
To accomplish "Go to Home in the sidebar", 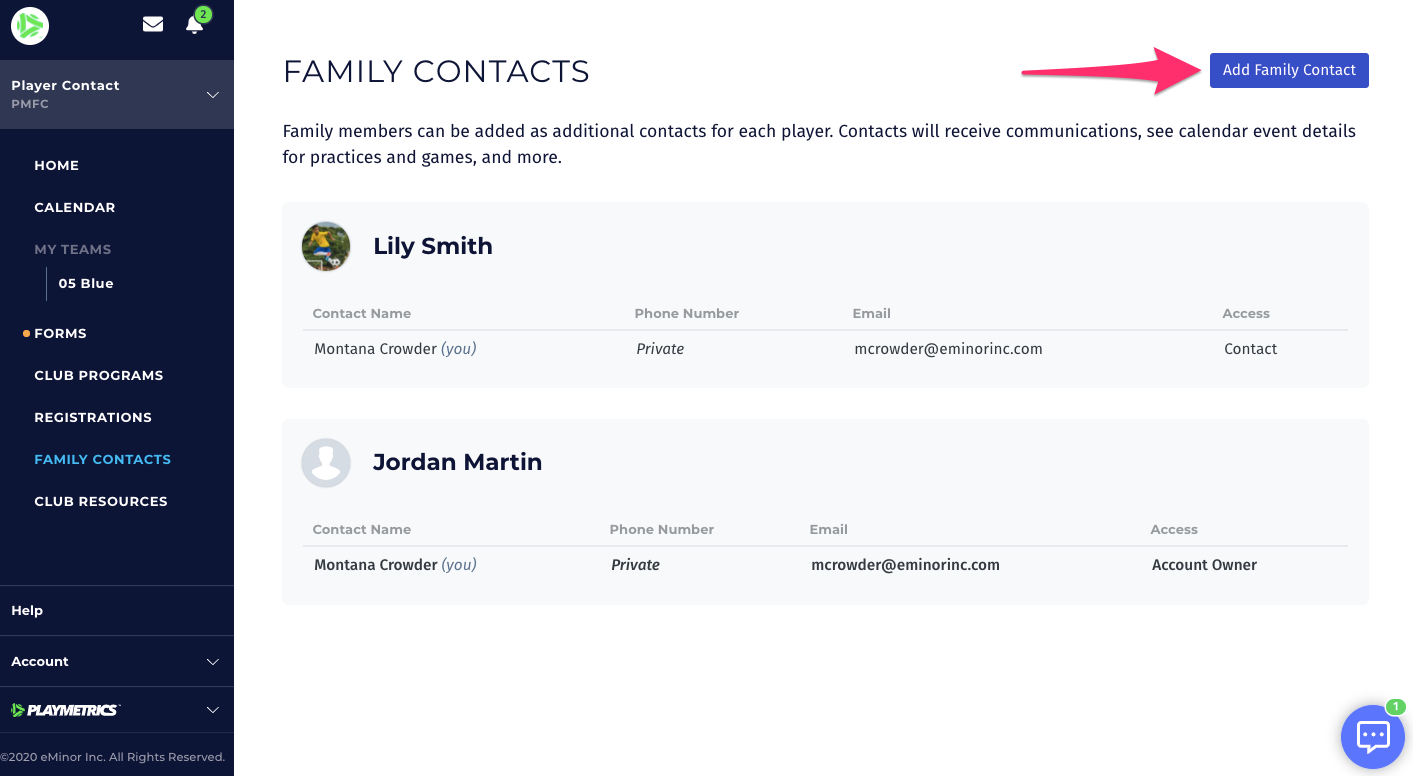I will (56, 165).
